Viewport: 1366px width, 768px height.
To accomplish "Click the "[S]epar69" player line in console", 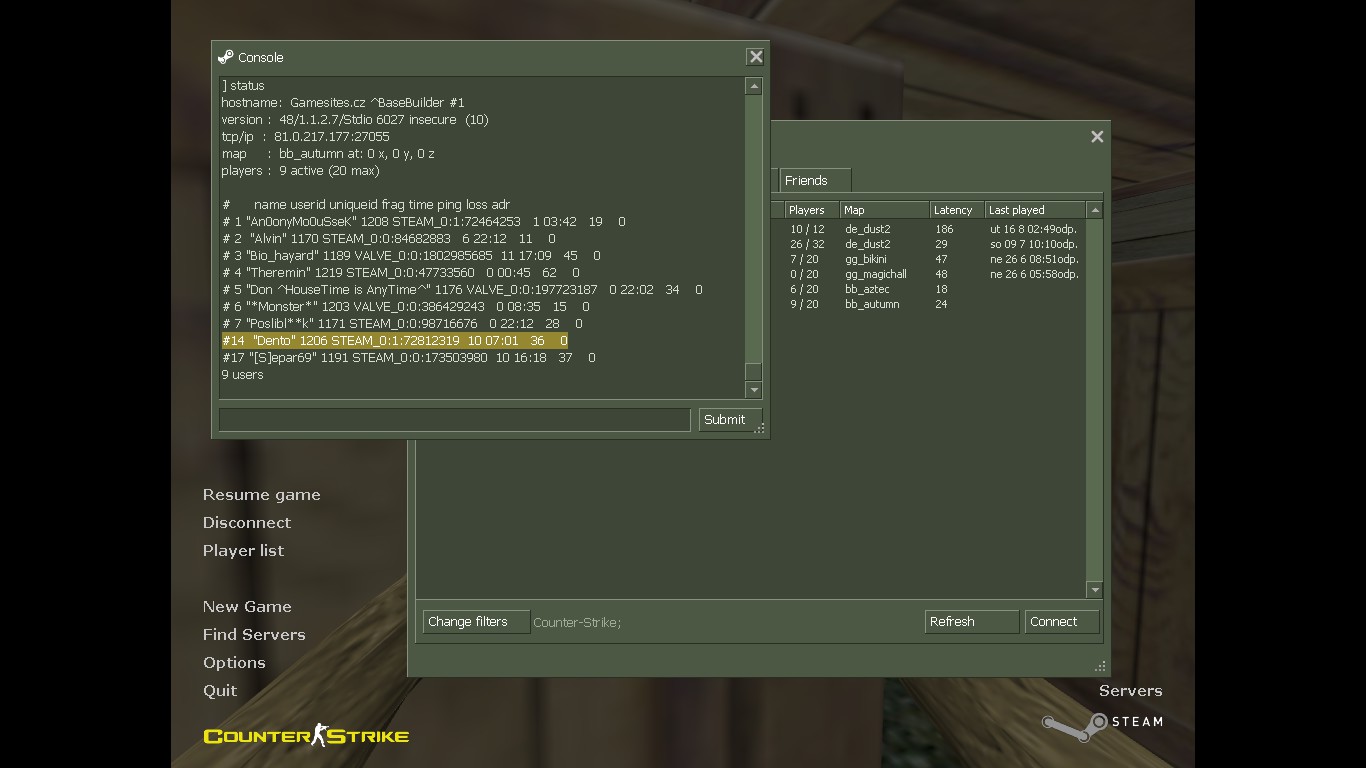I will tap(408, 358).
